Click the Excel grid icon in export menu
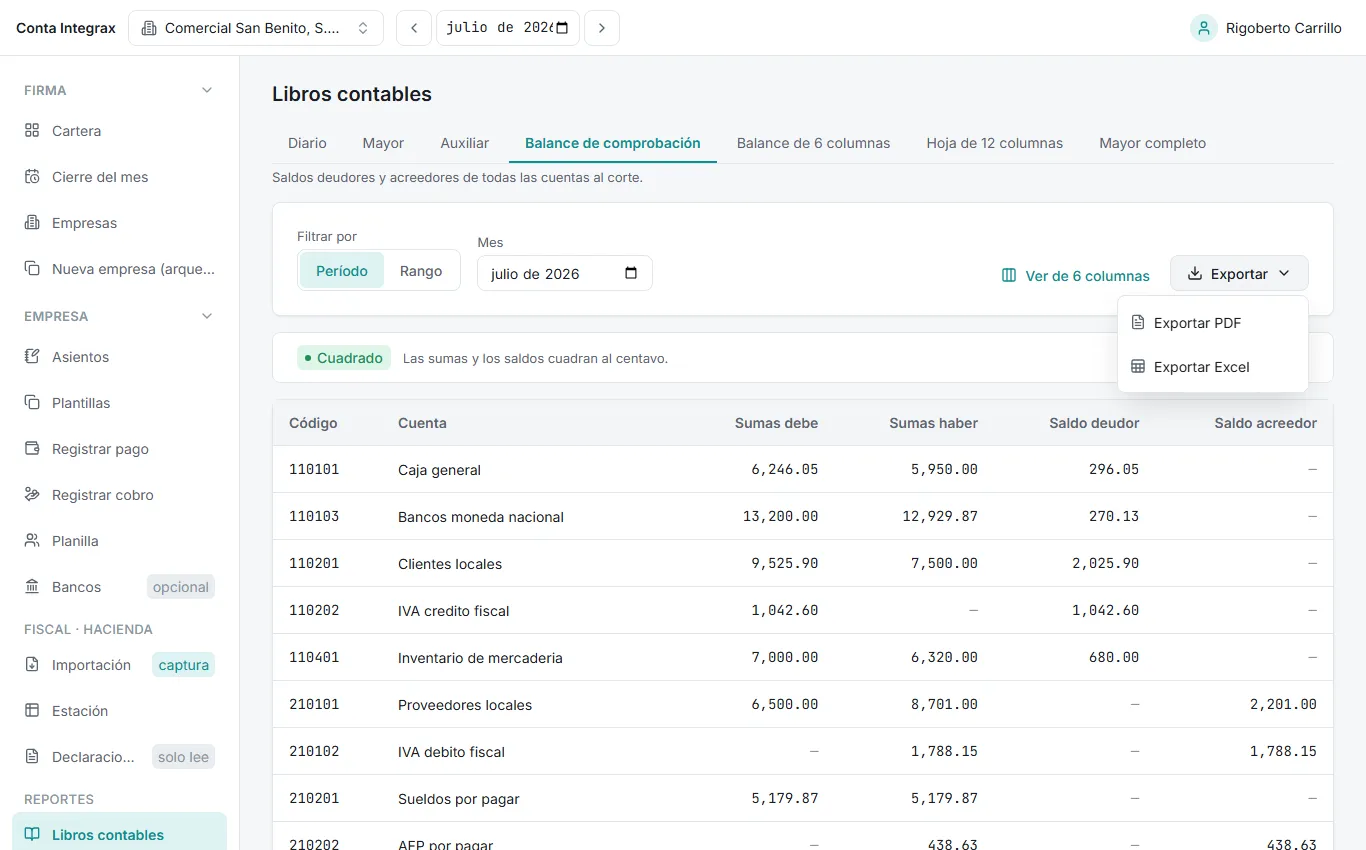Viewport: 1366px width, 850px height. [x=1138, y=367]
